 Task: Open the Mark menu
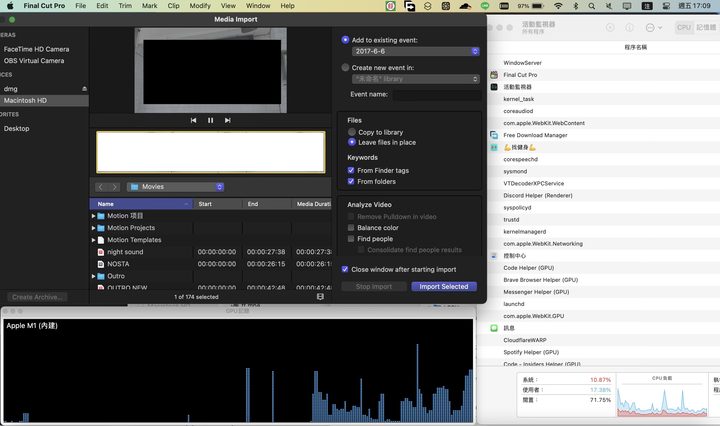tap(149, 6)
